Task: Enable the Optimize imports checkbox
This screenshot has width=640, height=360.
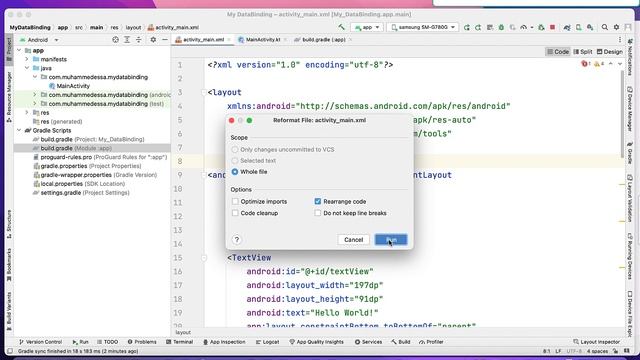Action: pyautogui.click(x=235, y=201)
